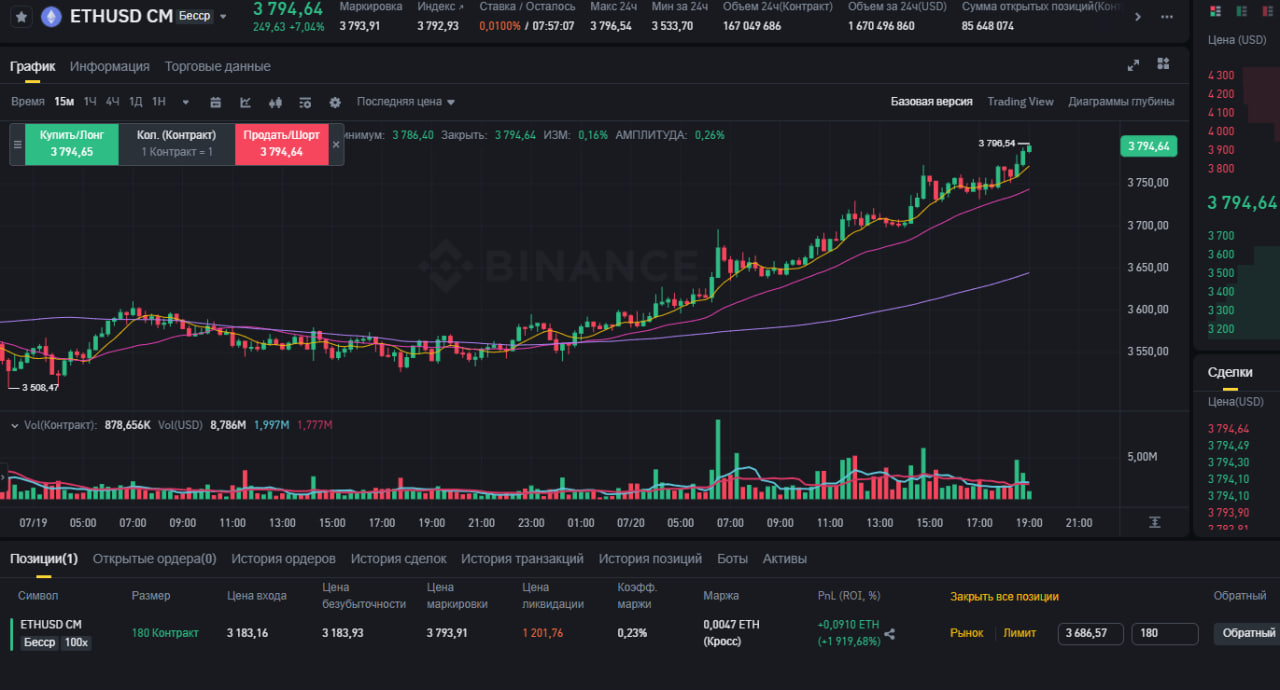Select the Время line chart mode

[x=28, y=102]
